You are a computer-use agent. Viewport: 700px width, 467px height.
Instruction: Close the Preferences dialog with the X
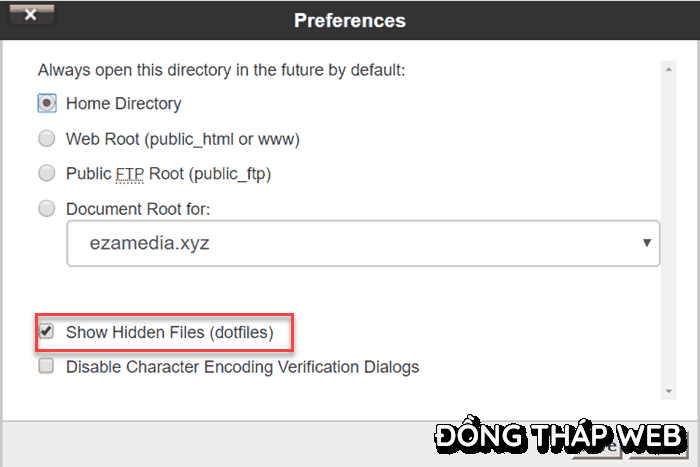31,15
